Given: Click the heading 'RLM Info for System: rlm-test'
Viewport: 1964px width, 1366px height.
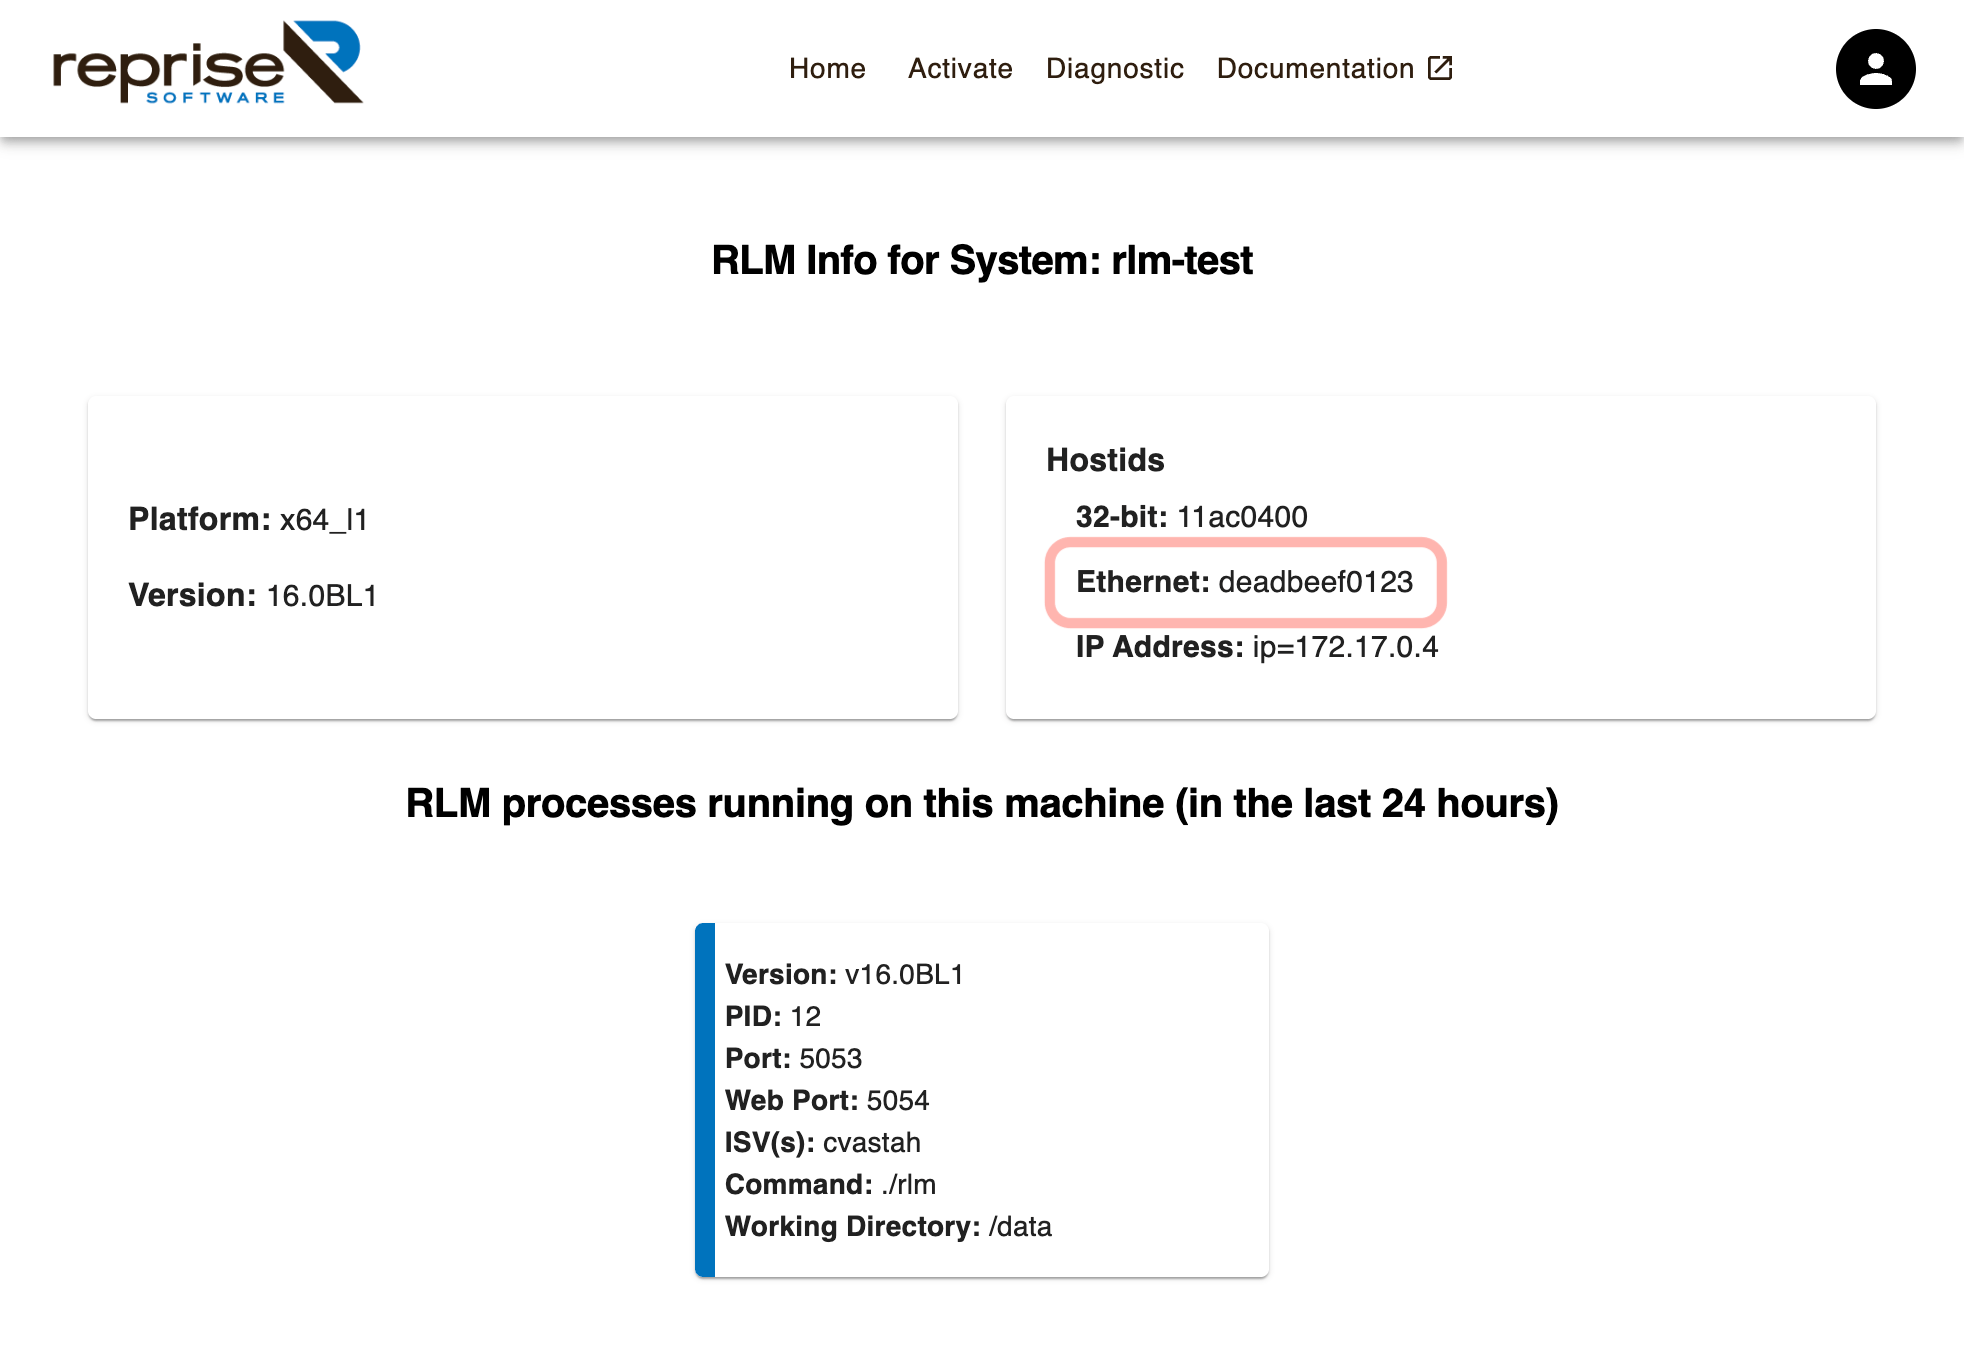Looking at the screenshot, I should (x=982, y=260).
